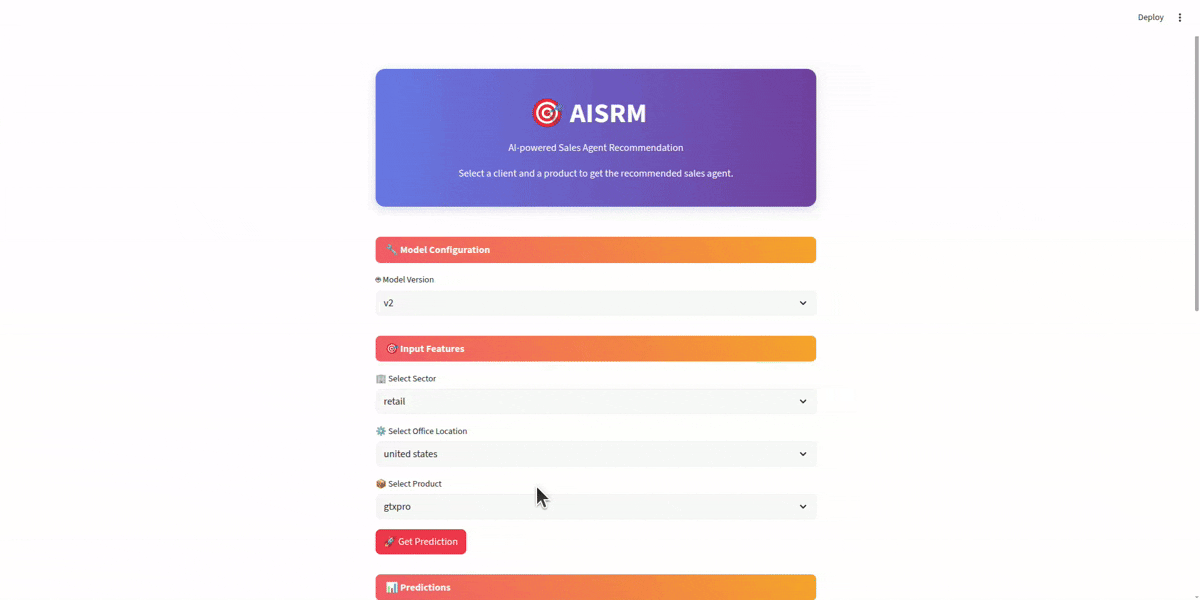
Task: Click the Deploy button
Action: point(1150,17)
